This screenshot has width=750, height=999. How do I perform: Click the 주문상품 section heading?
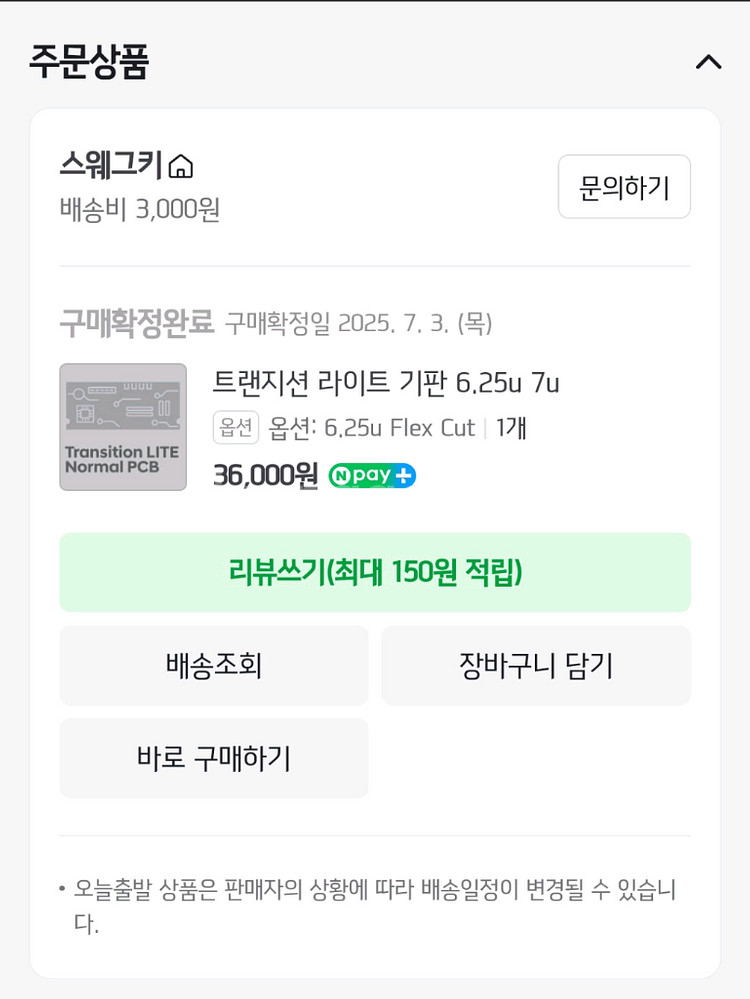point(89,61)
